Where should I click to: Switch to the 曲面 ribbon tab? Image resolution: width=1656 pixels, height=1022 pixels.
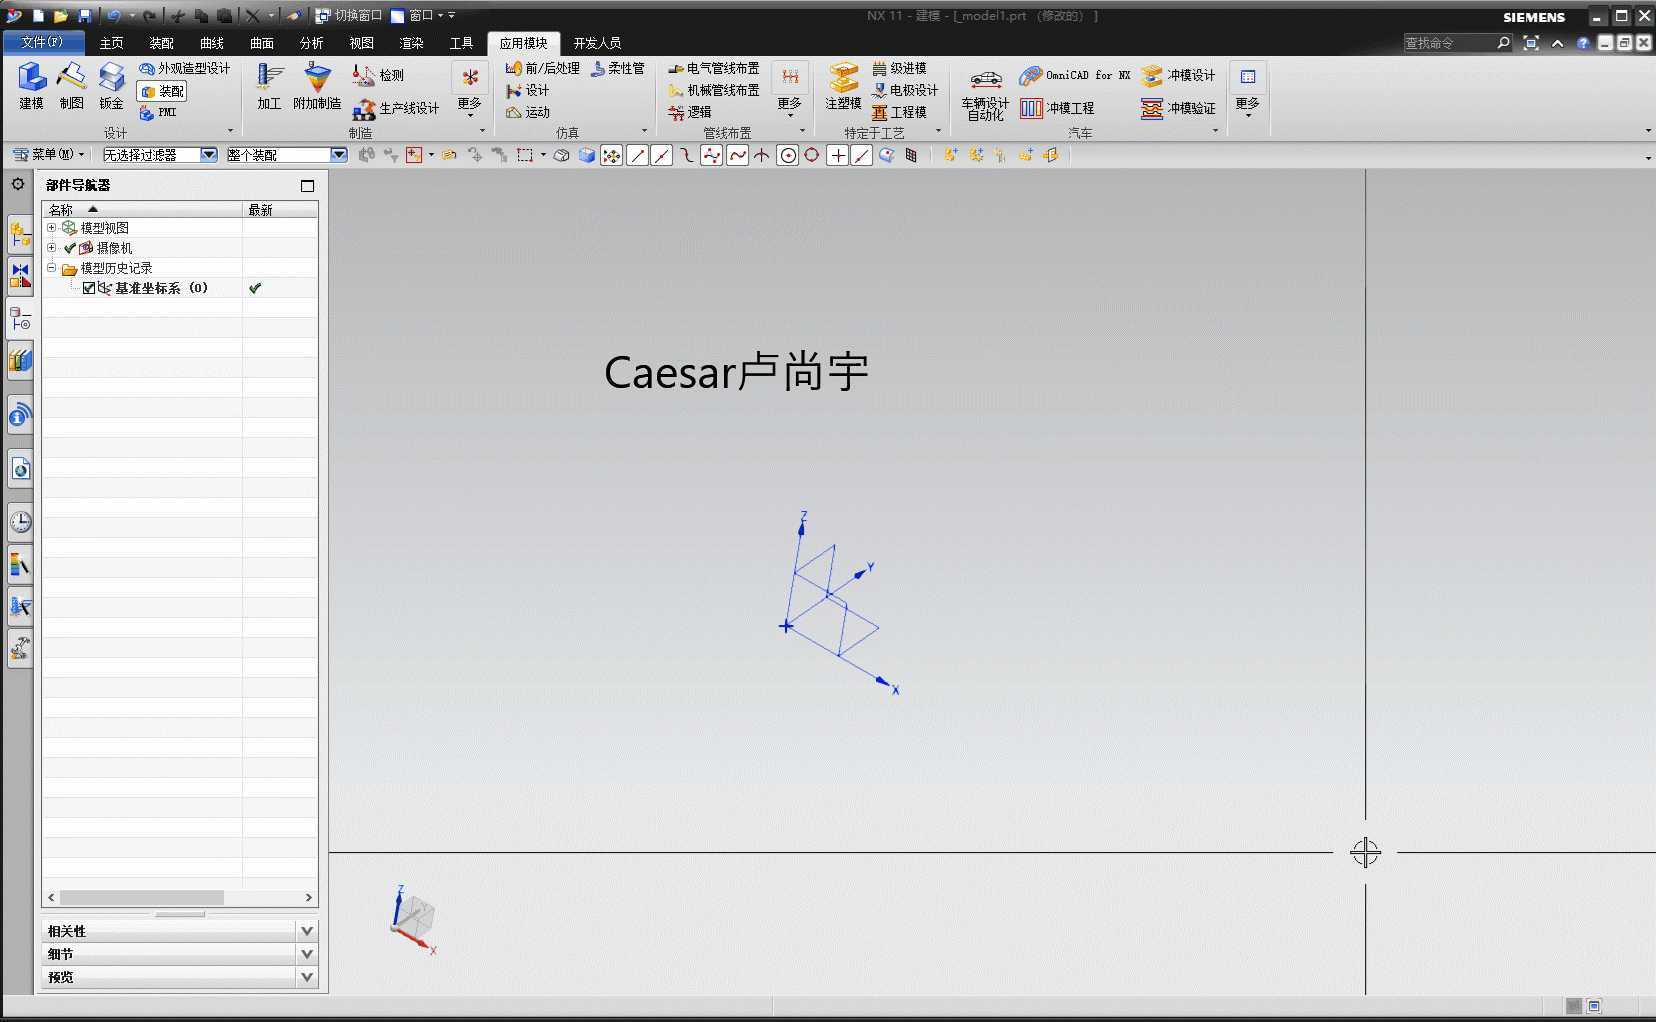(x=261, y=43)
